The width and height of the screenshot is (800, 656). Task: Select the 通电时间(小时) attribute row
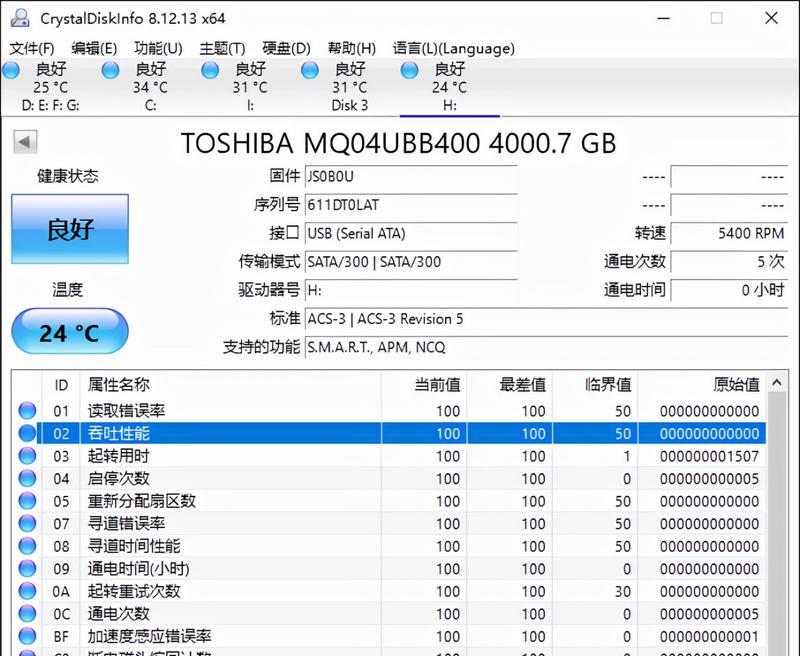click(389, 568)
